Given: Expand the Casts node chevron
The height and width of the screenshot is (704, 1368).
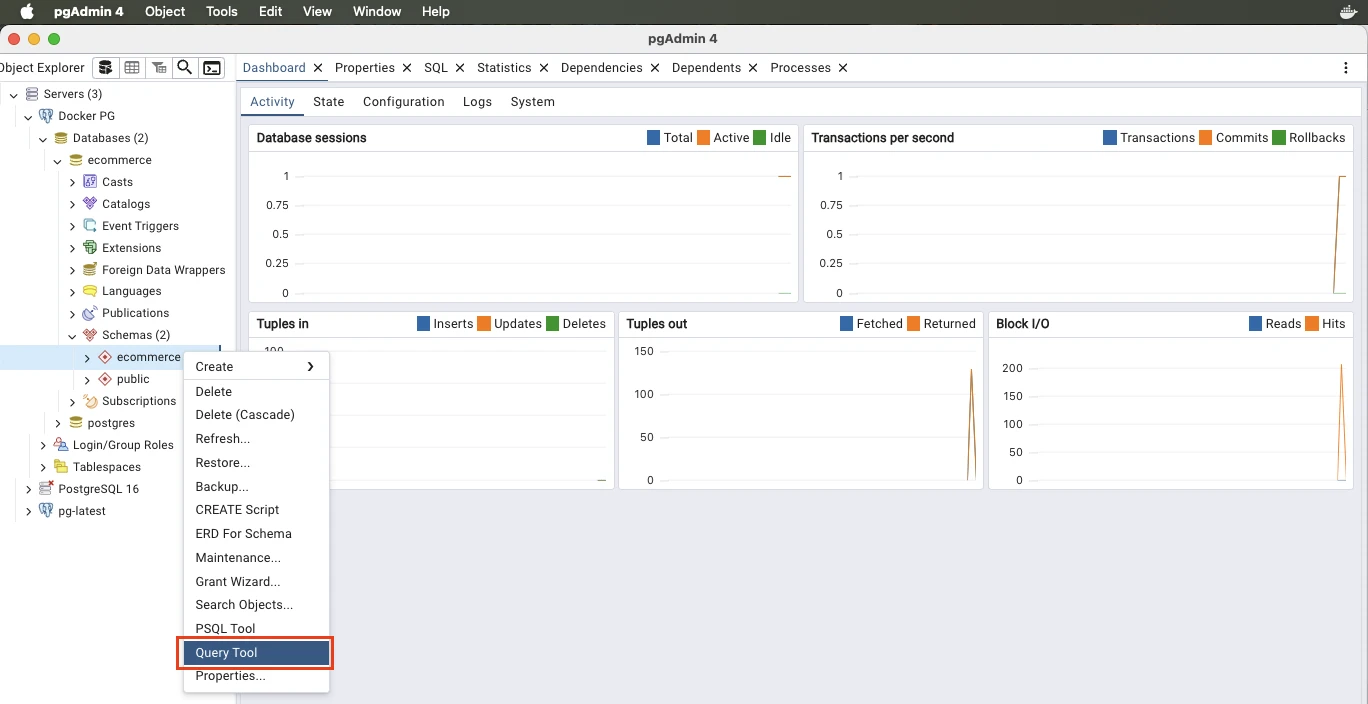Looking at the screenshot, I should pyautogui.click(x=72, y=182).
